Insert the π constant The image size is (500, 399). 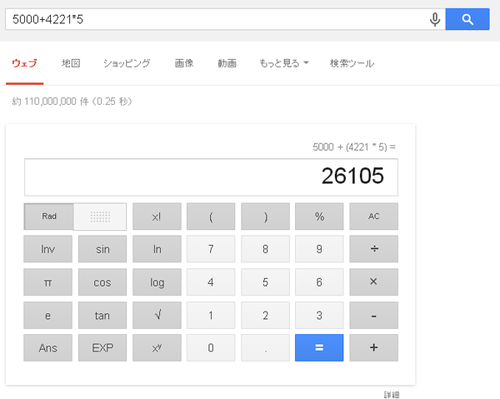click(48, 282)
